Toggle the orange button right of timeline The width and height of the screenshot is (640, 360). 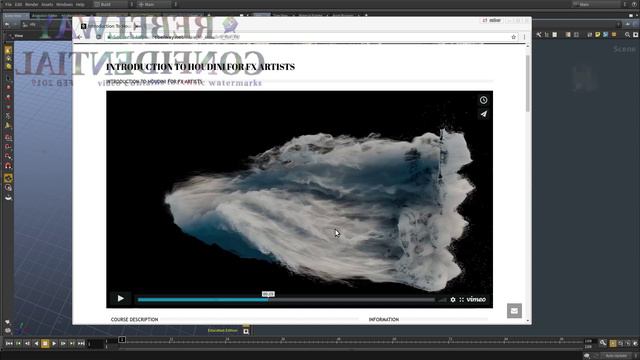tap(613, 344)
